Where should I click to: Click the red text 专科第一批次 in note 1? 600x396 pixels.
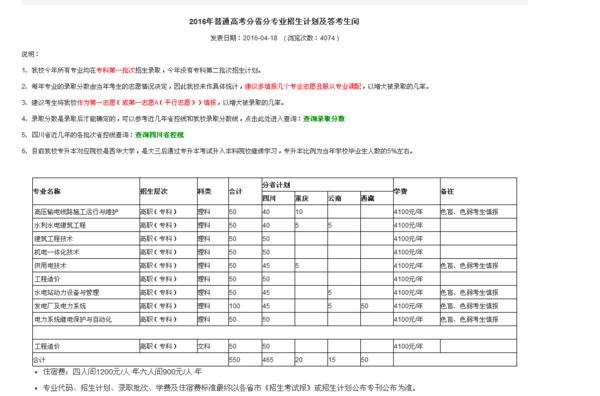(116, 70)
